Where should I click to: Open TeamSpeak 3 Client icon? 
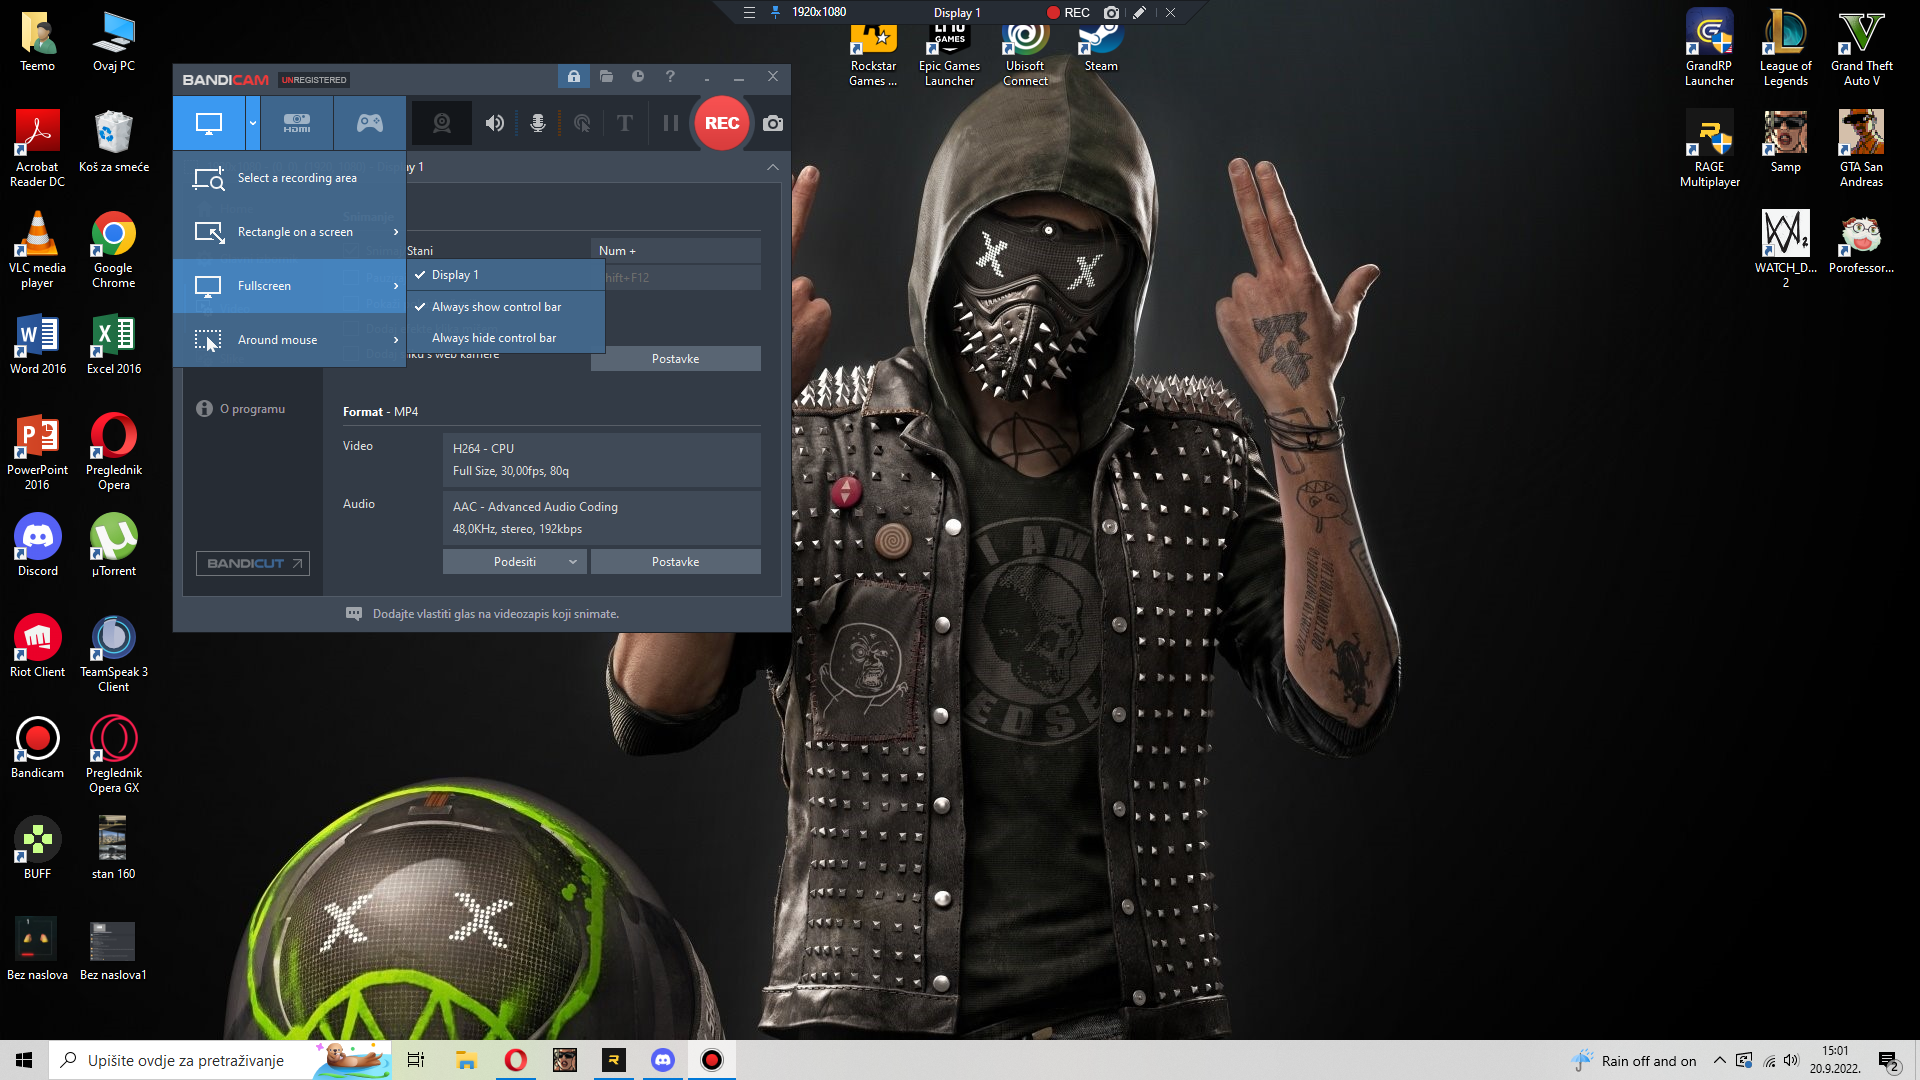(x=113, y=654)
